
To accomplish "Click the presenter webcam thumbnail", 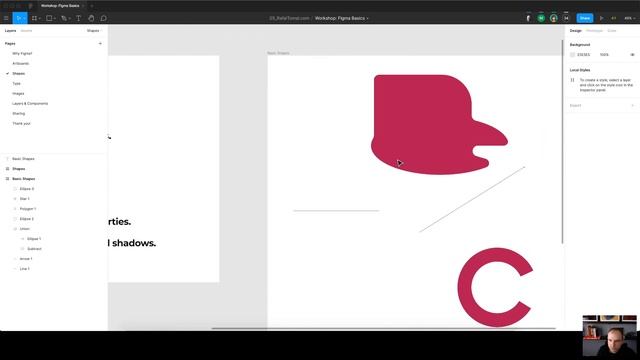I will [x=609, y=336].
